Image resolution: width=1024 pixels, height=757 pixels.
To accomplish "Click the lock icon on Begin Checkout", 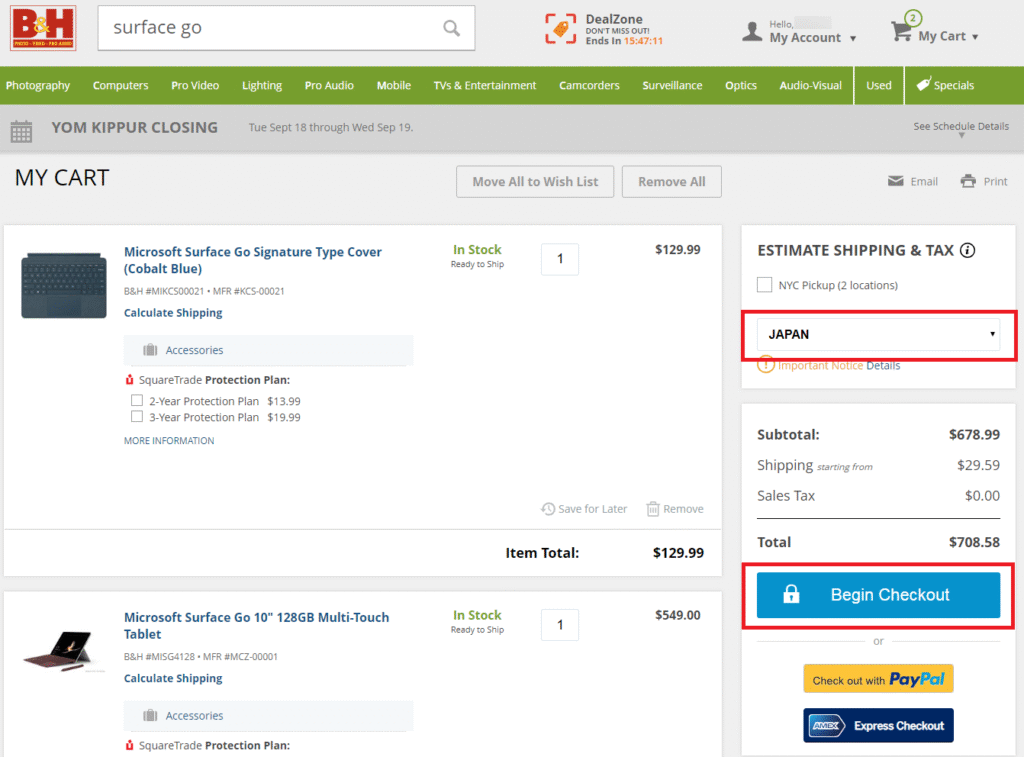I will pos(791,594).
